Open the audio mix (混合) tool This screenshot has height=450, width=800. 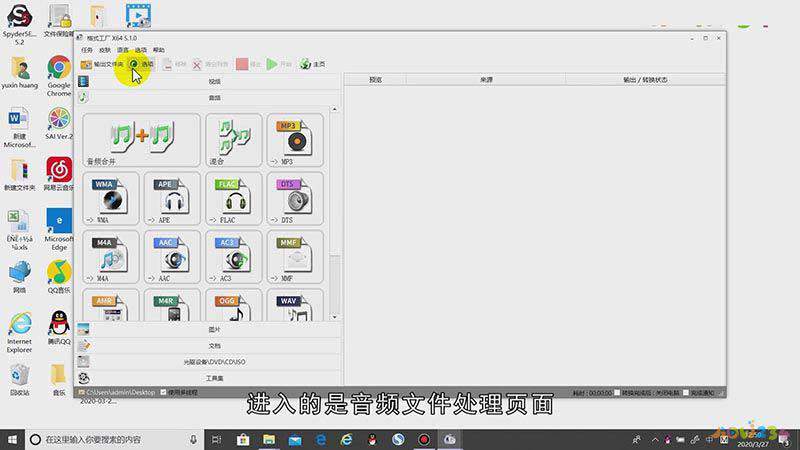234,140
